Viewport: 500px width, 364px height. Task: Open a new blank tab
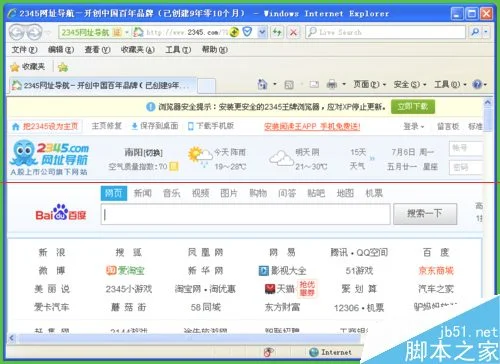206,86
